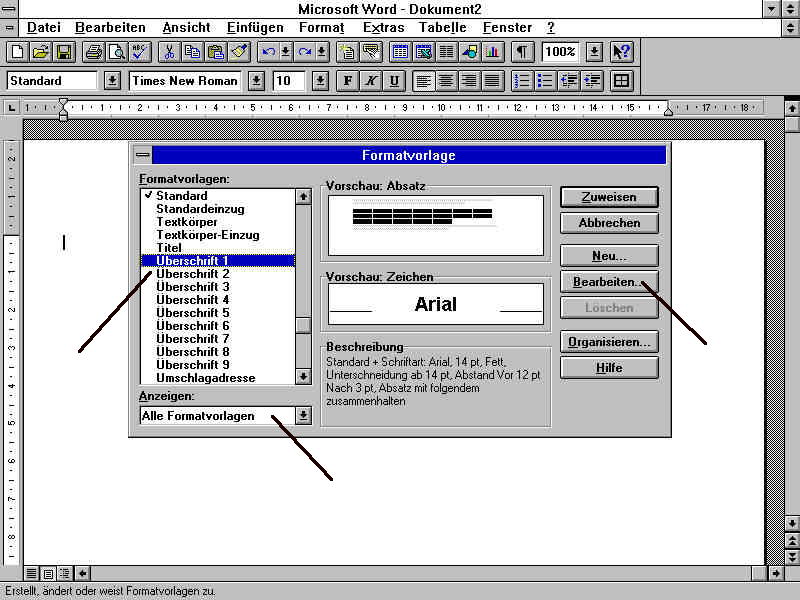
Task: Click the Neu... button
Action: tap(609, 256)
